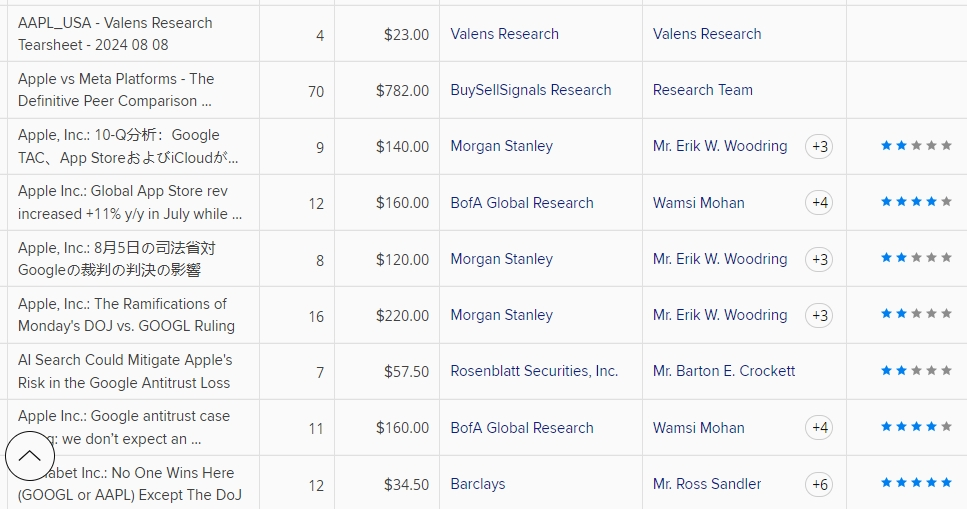Open BuySellSignals Research provider page
This screenshot has height=509, width=967.
click(530, 90)
